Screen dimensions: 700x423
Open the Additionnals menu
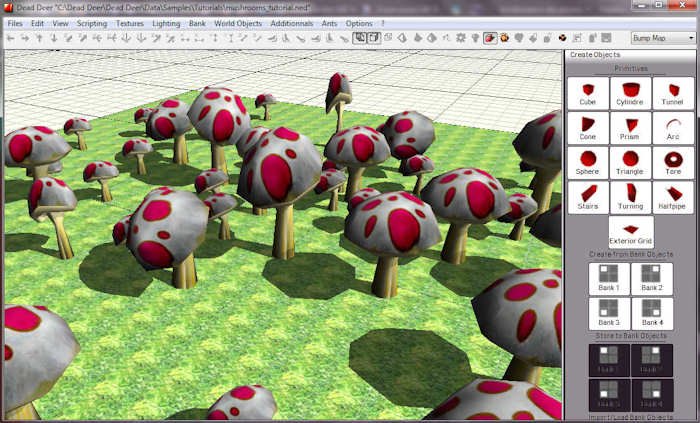point(292,24)
